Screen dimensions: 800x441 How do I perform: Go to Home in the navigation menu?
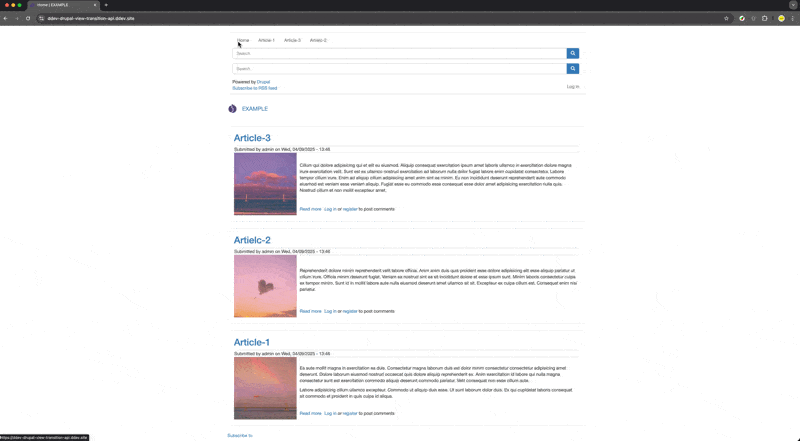pyautogui.click(x=243, y=40)
